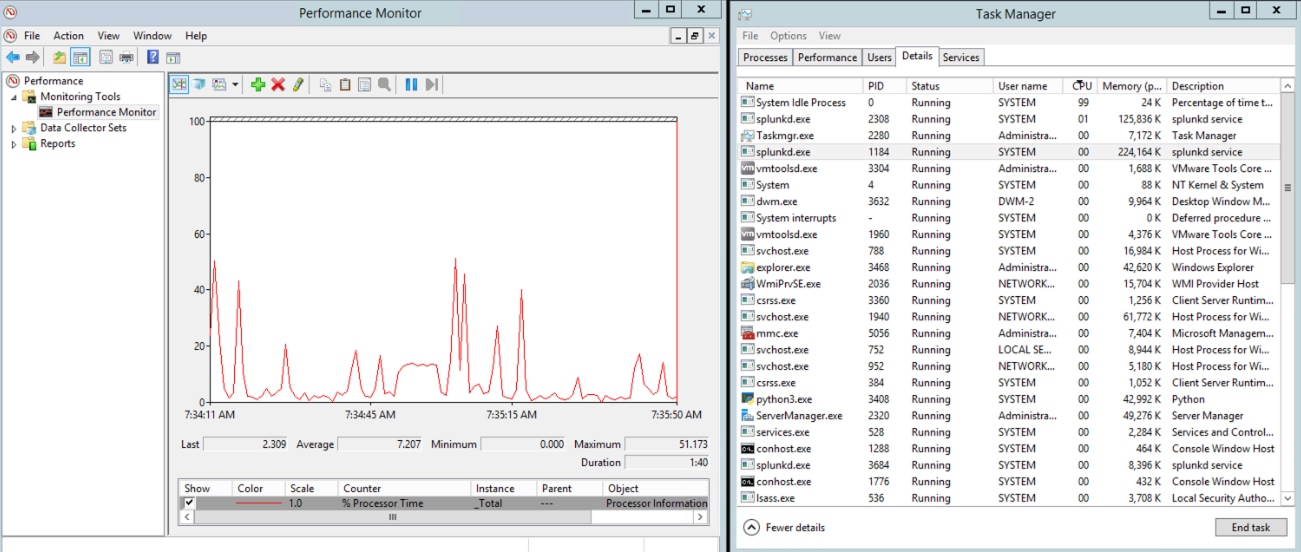Viewport: 1301px width, 552px height.
Task: Expand the Data Collector Sets tree node
Action: (x=14, y=128)
